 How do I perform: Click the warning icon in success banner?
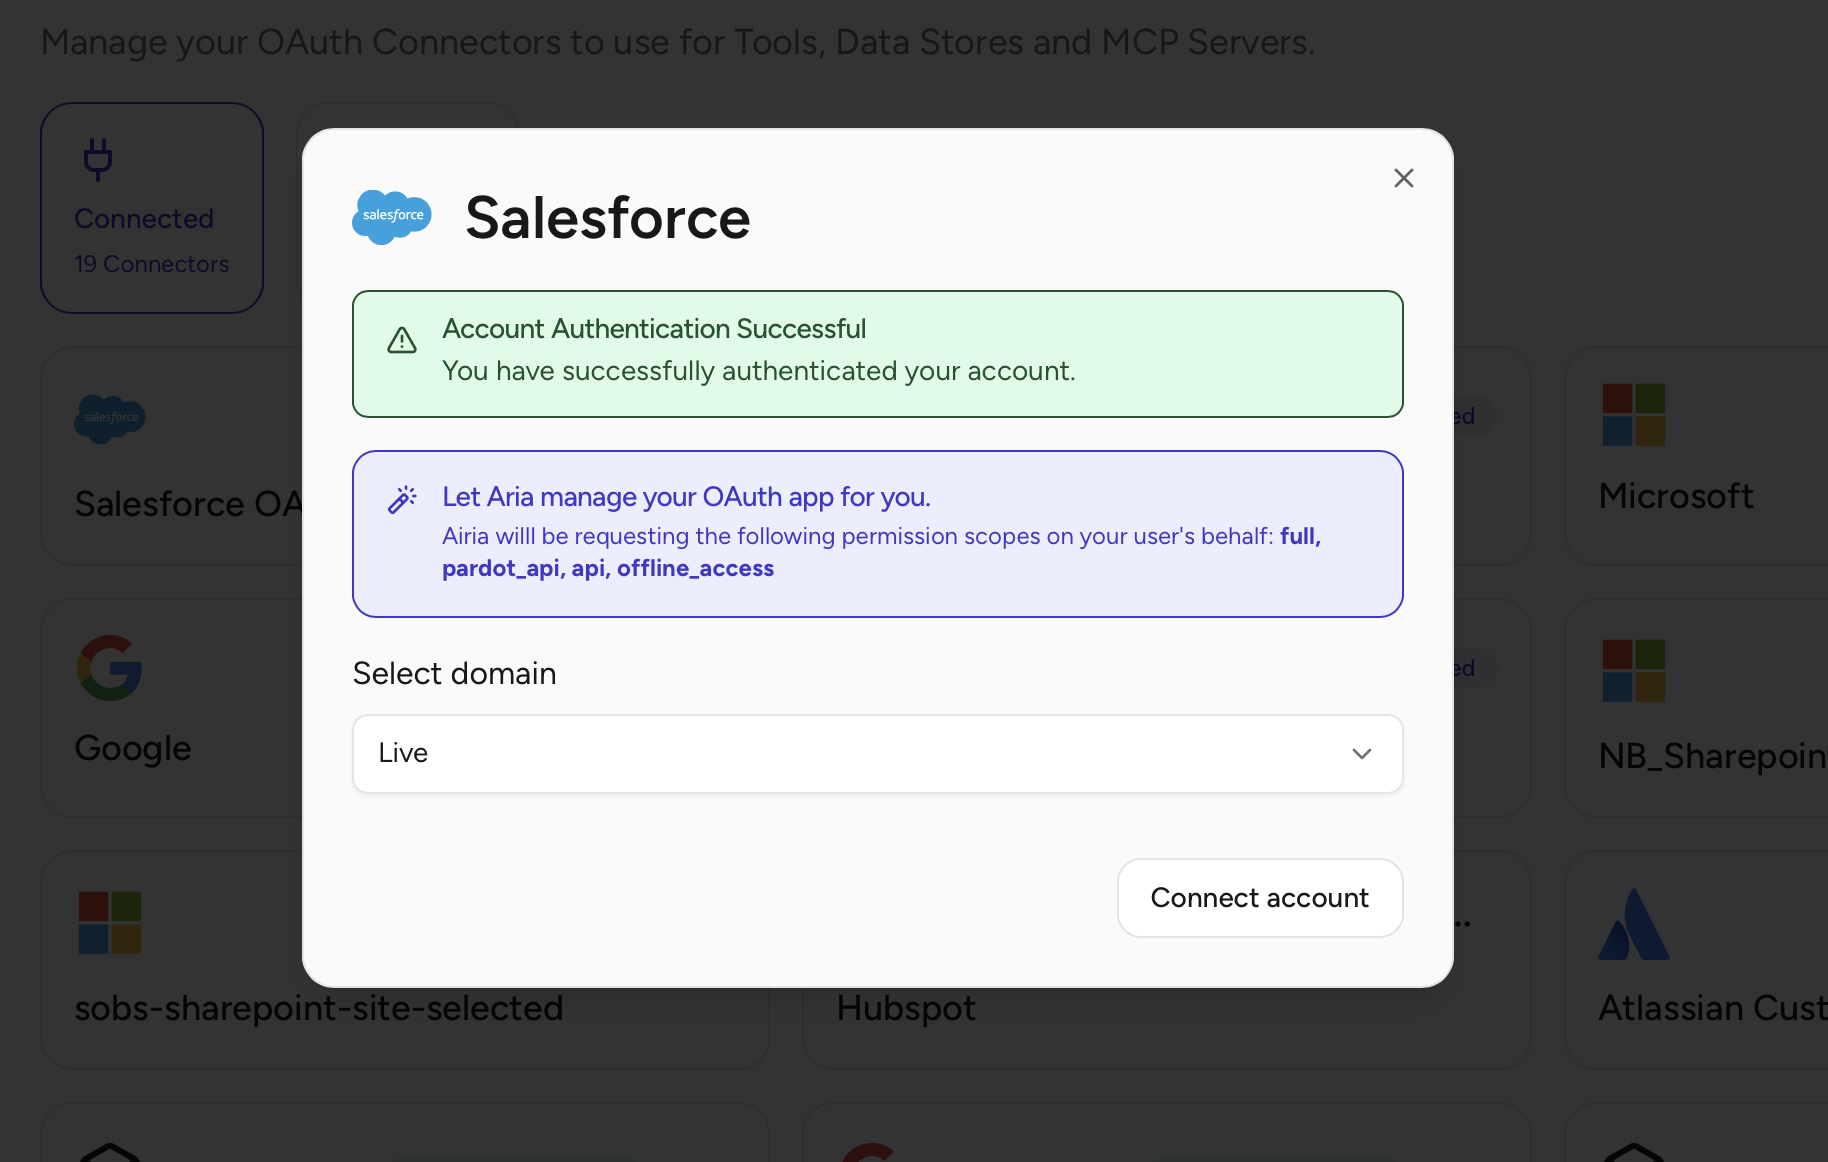[401, 340]
